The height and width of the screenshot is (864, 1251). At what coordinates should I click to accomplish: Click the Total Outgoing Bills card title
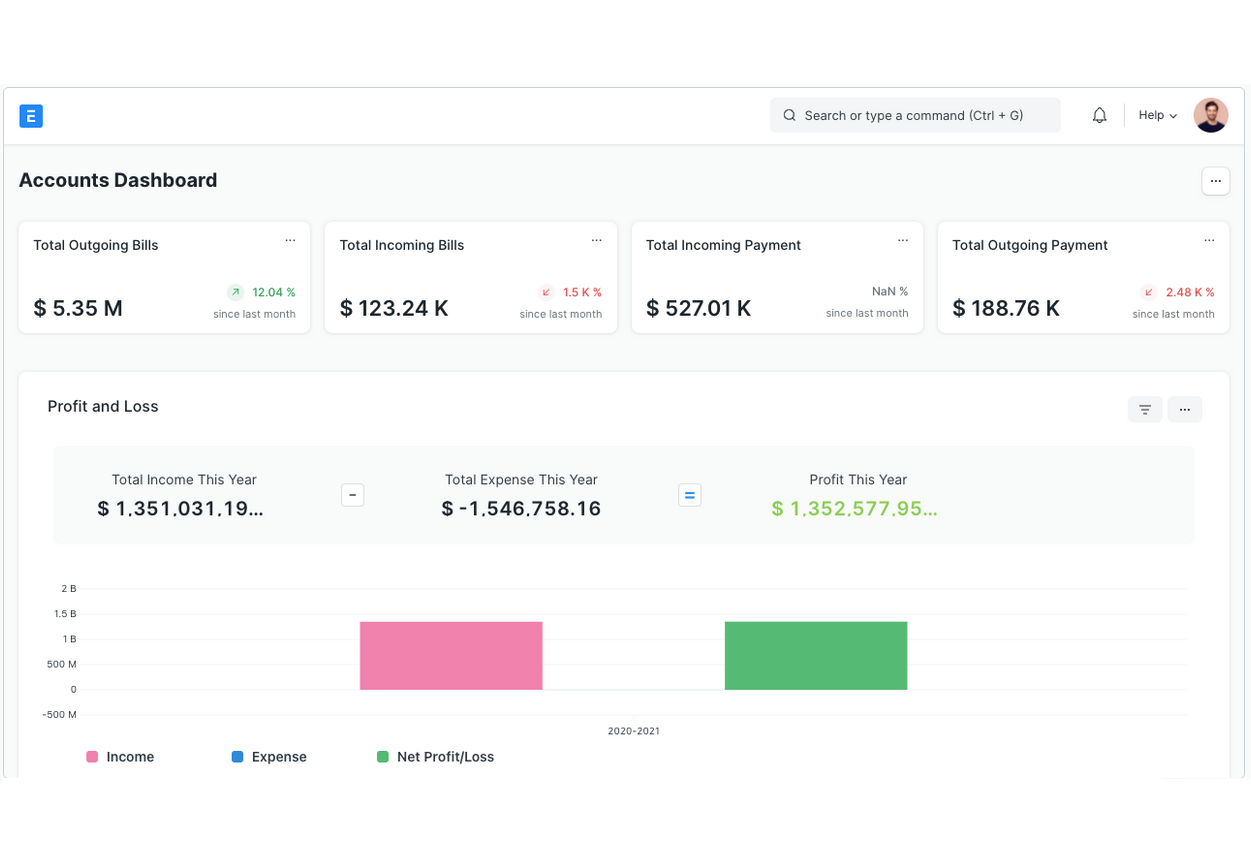tap(96, 245)
